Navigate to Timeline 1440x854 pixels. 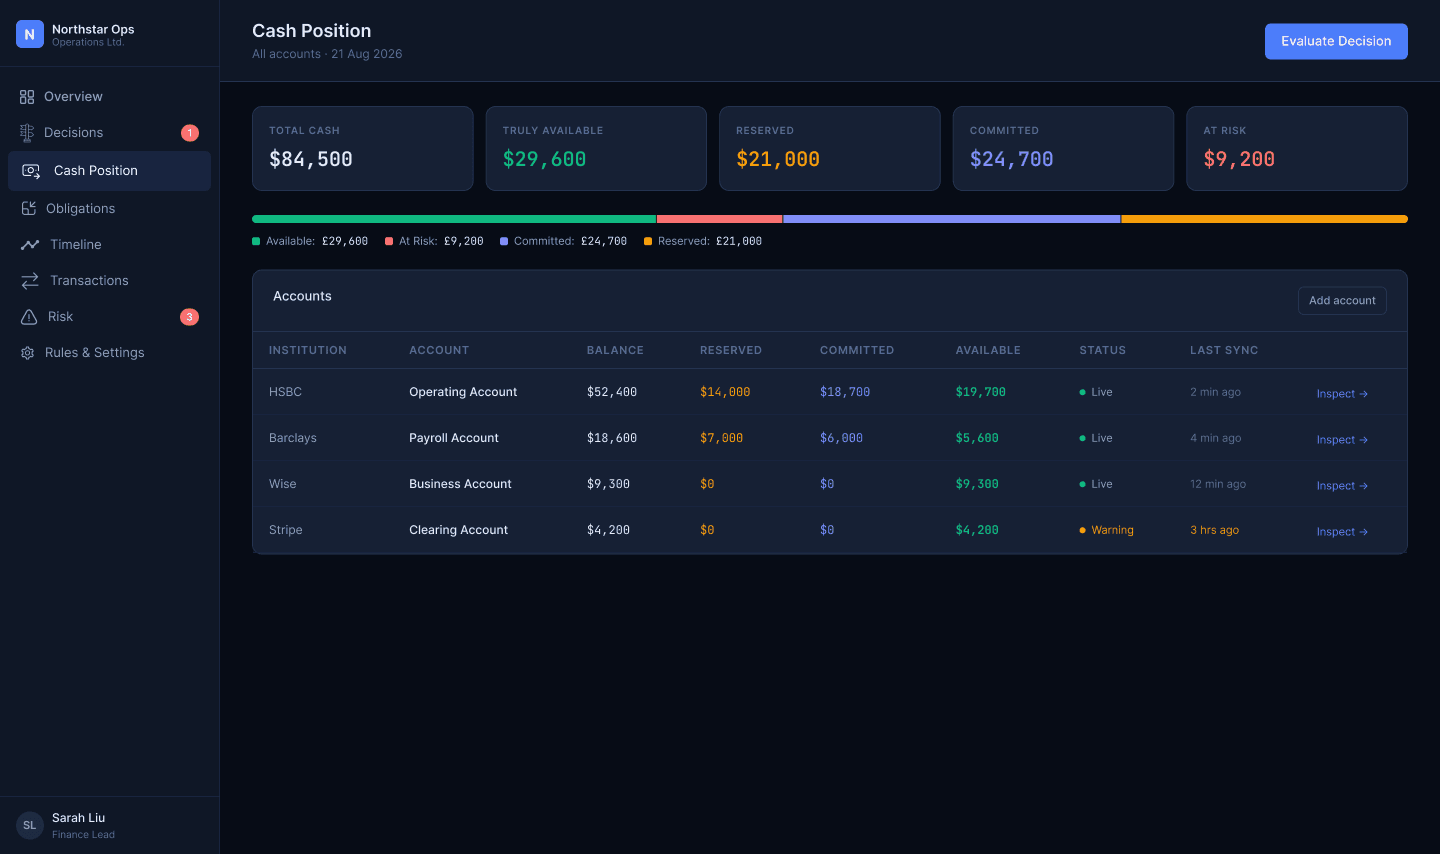(109, 245)
